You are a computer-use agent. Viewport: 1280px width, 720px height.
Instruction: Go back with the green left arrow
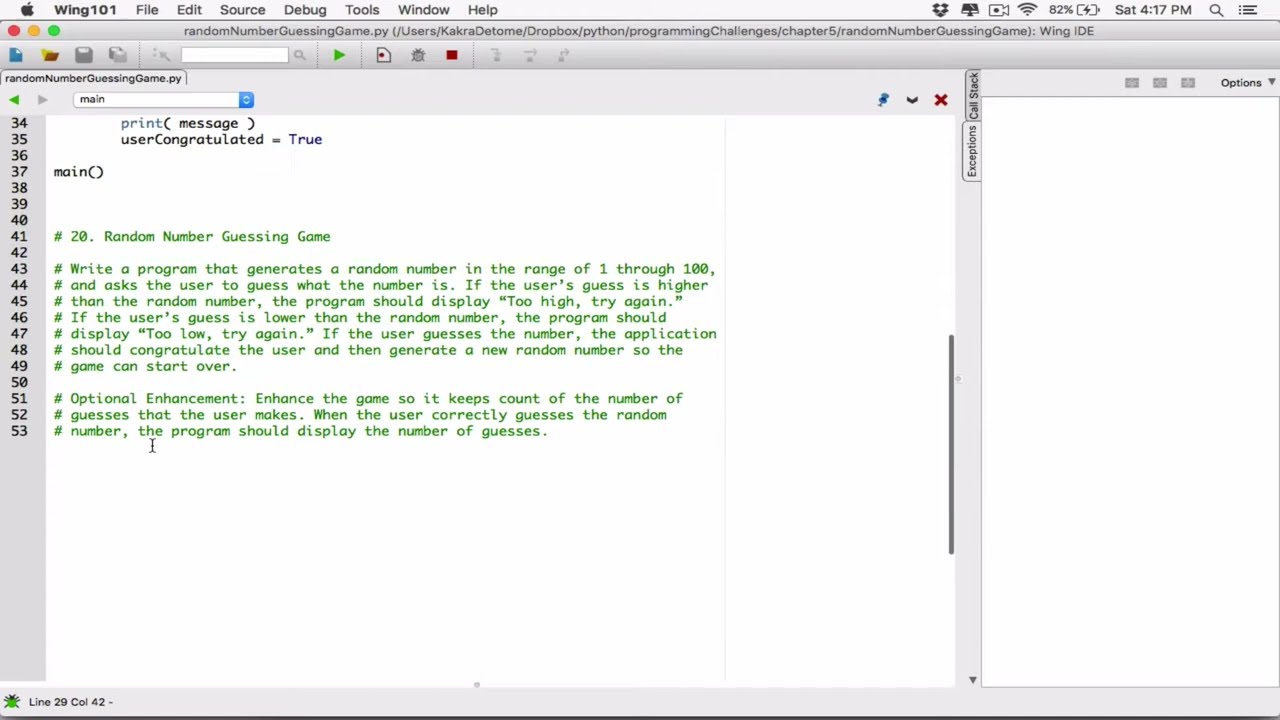14,99
